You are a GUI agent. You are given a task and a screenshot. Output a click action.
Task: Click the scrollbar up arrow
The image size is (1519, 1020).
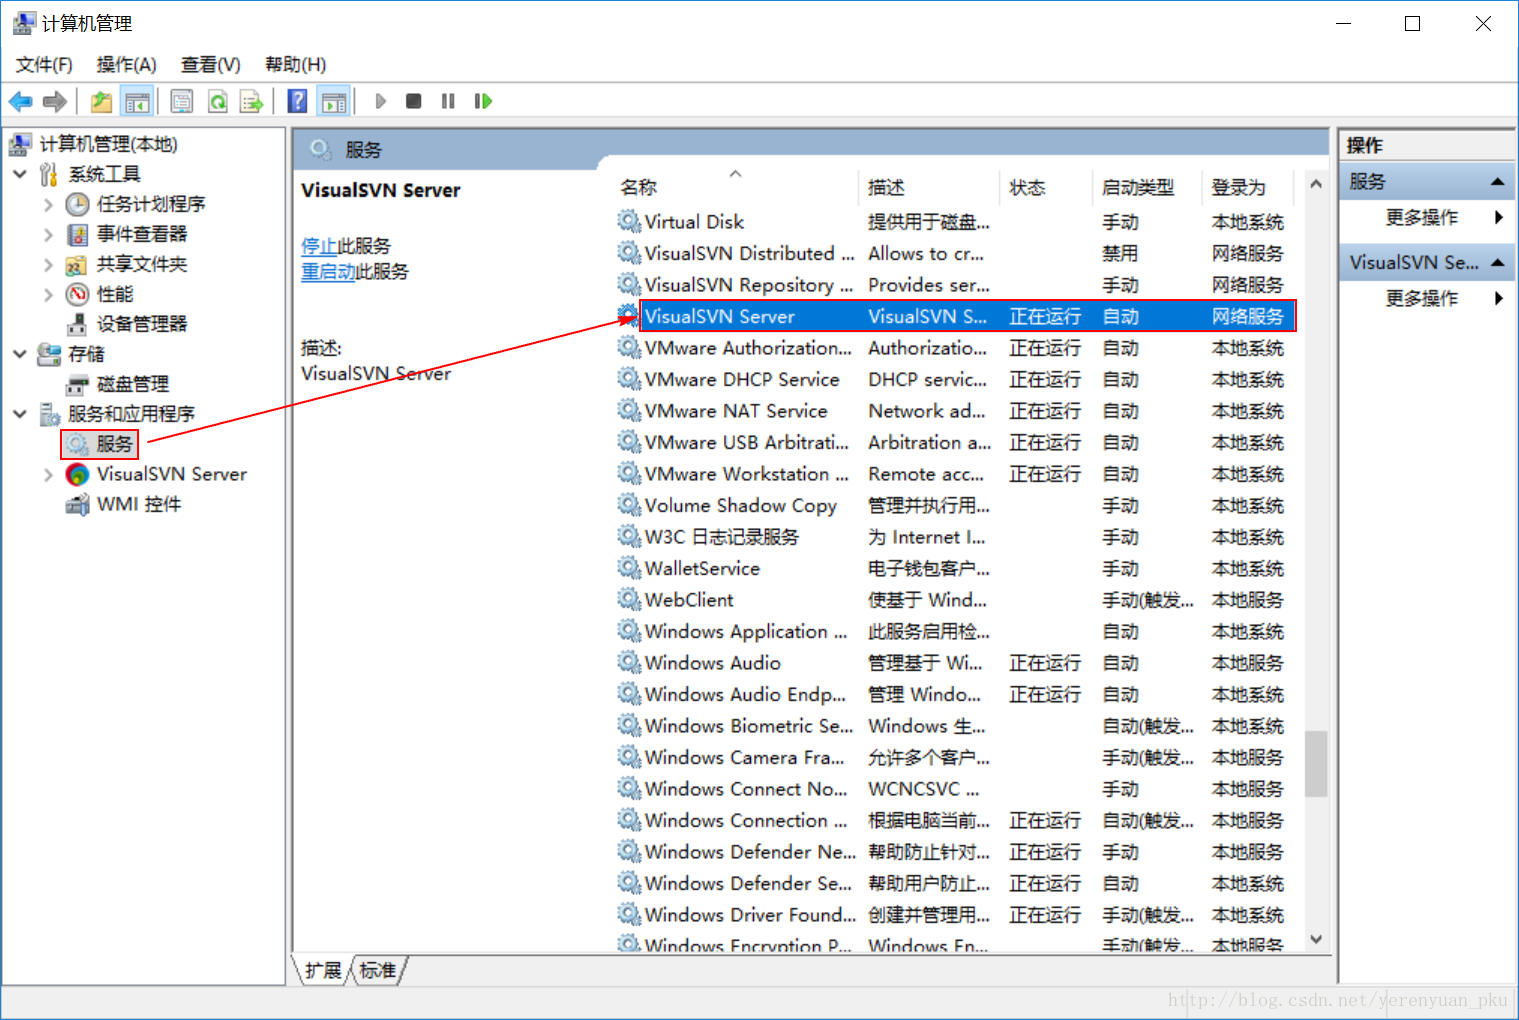(x=1316, y=184)
